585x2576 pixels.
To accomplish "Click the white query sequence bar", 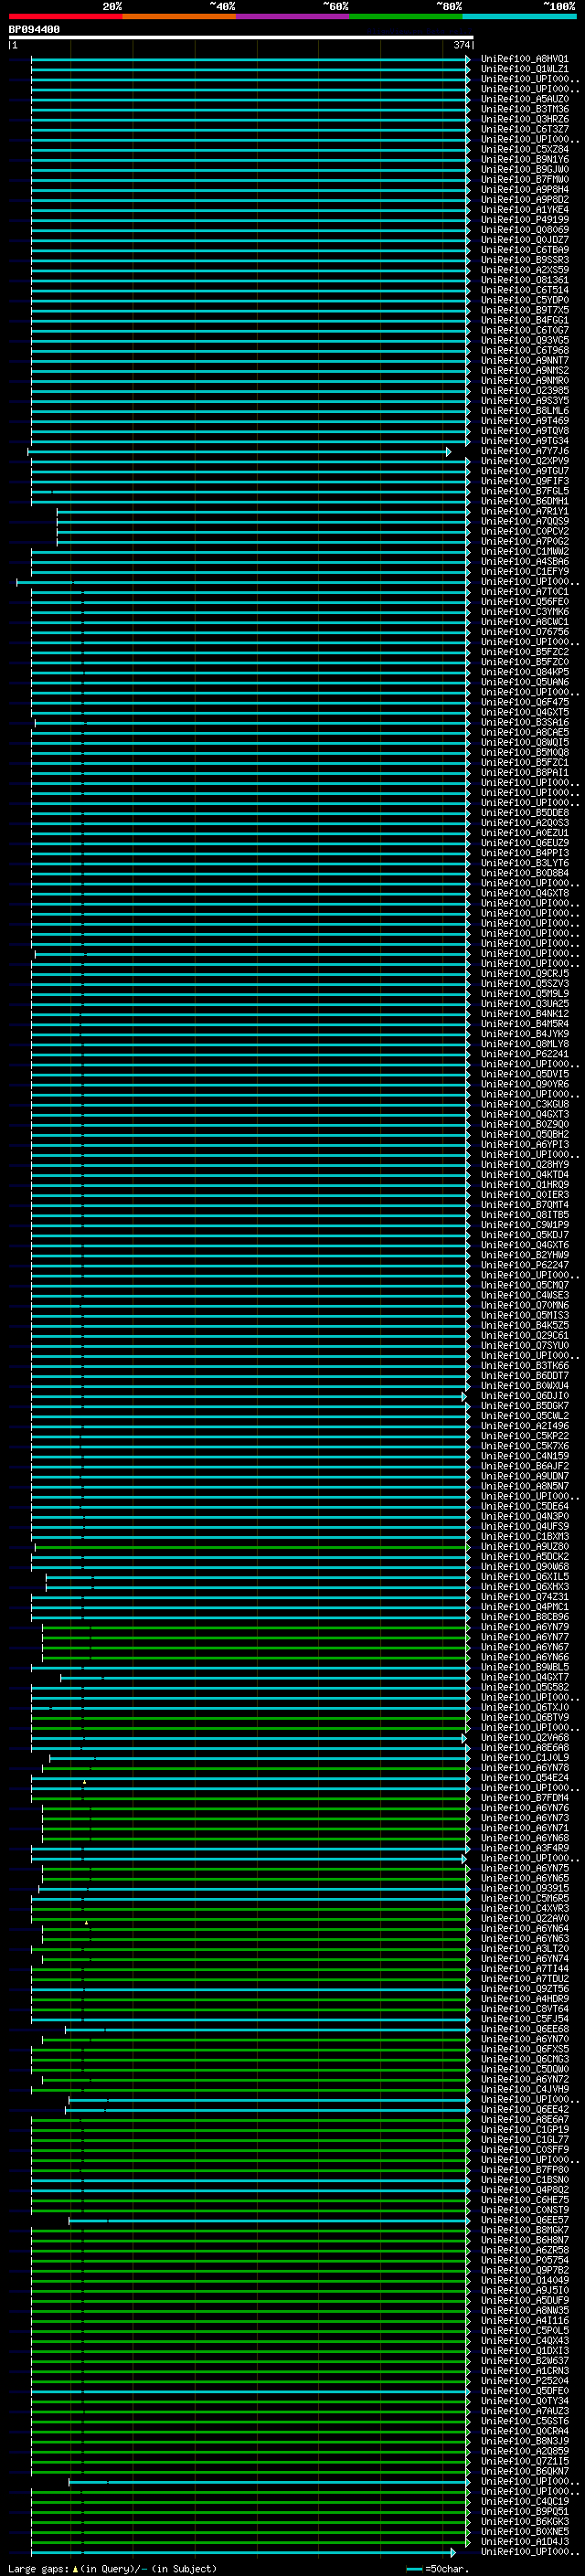I will [x=241, y=38].
